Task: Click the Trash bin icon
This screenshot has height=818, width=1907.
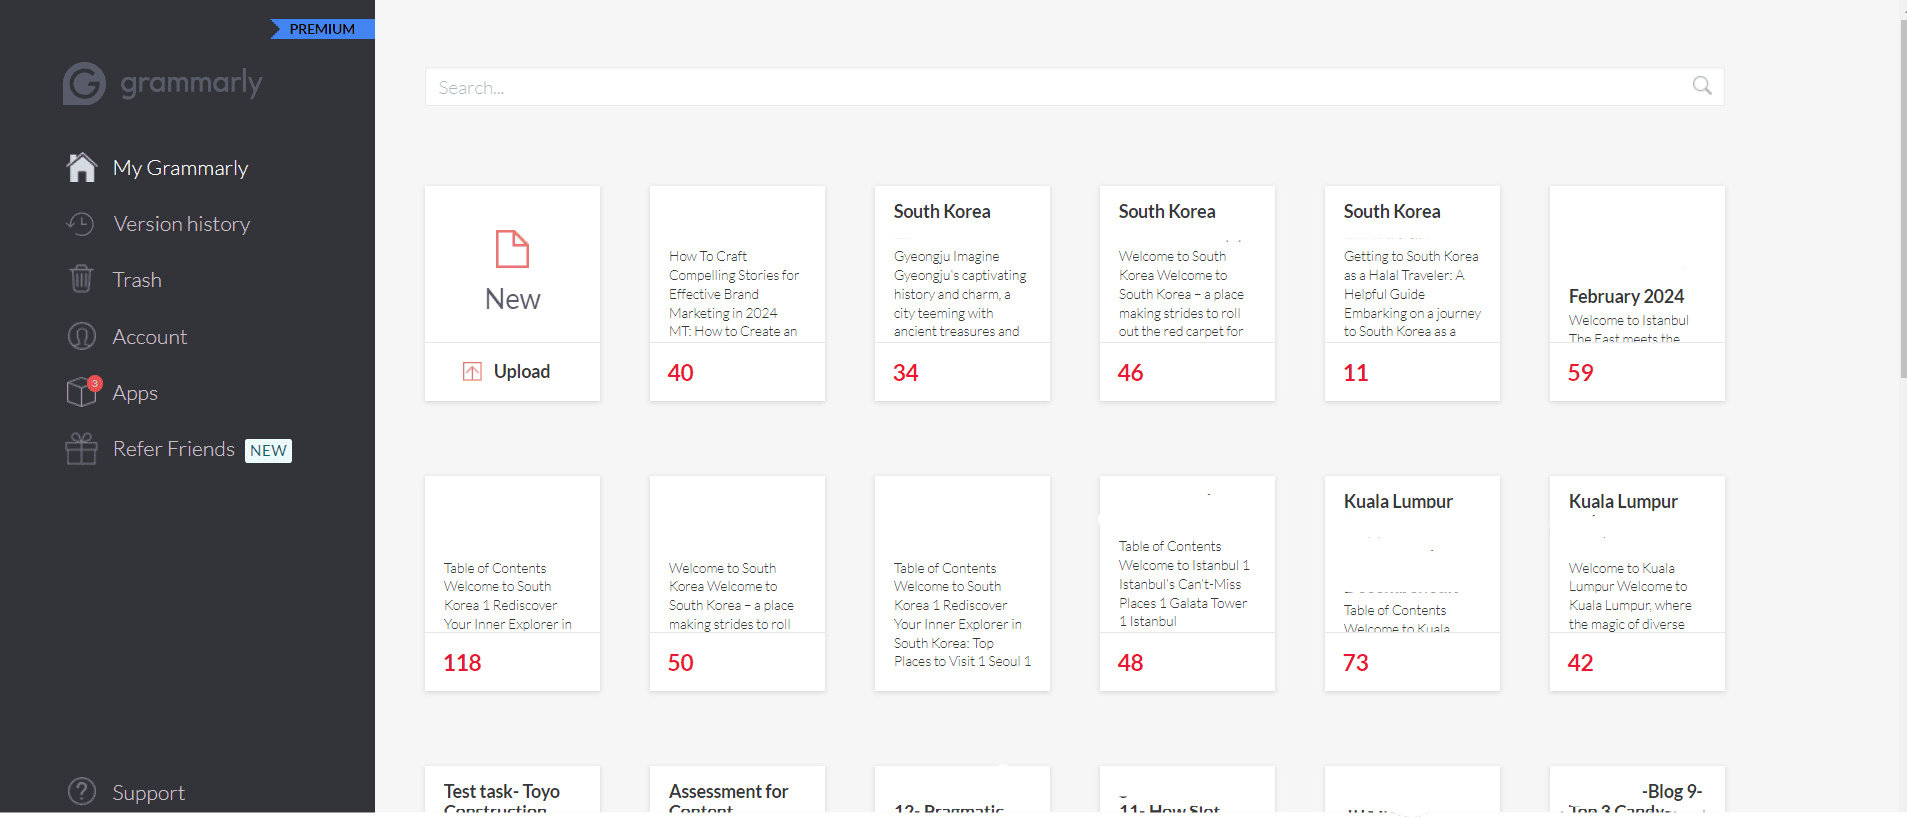Action: pyautogui.click(x=81, y=280)
